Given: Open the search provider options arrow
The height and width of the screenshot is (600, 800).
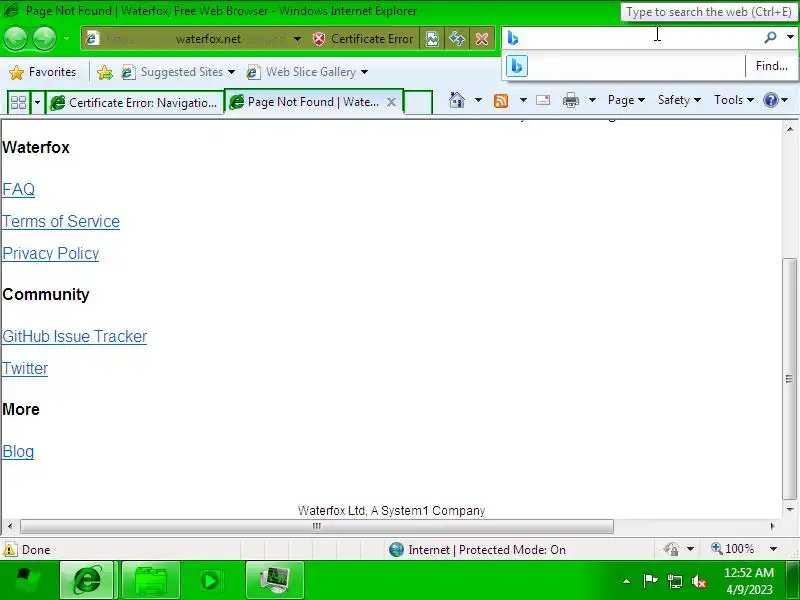Looking at the screenshot, I should pos(790,37).
